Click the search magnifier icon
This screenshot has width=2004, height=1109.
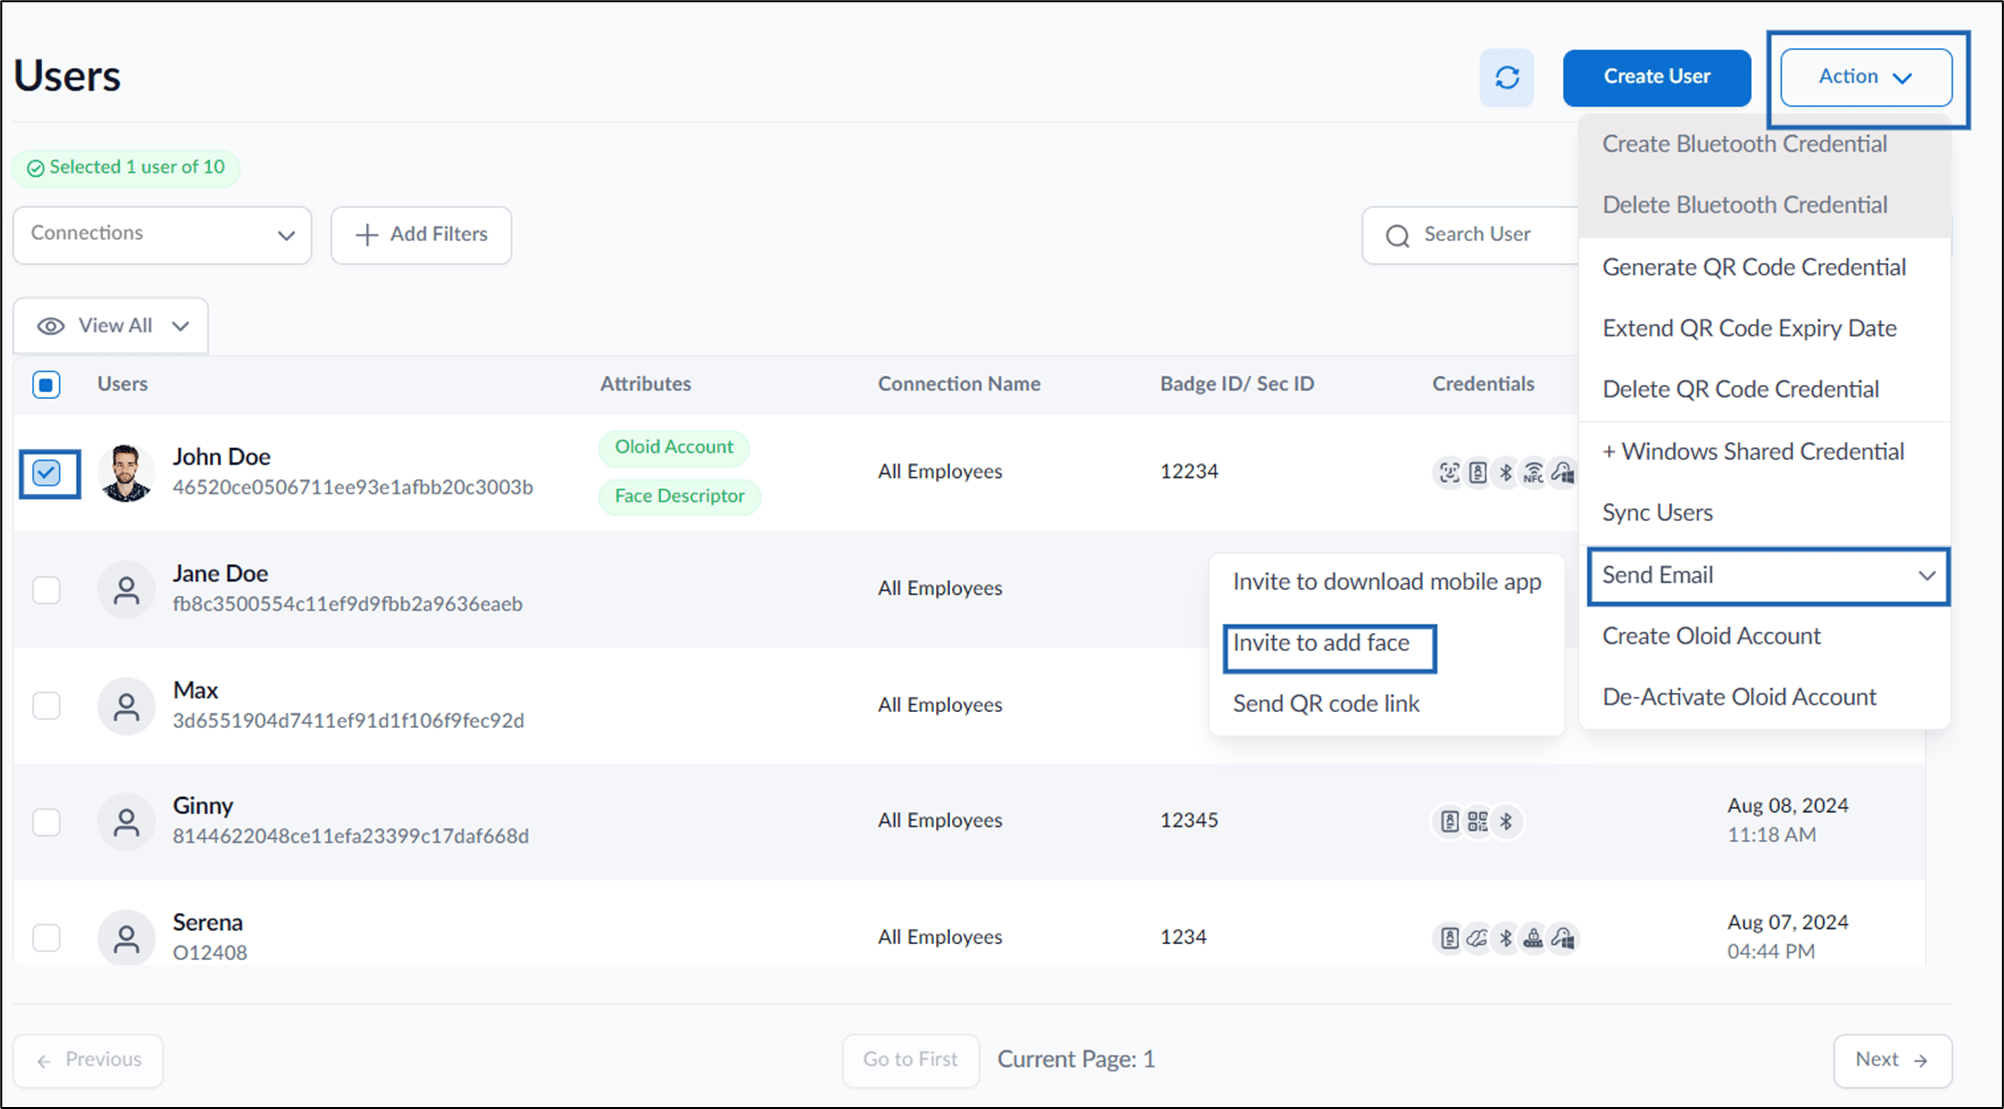coord(1397,235)
